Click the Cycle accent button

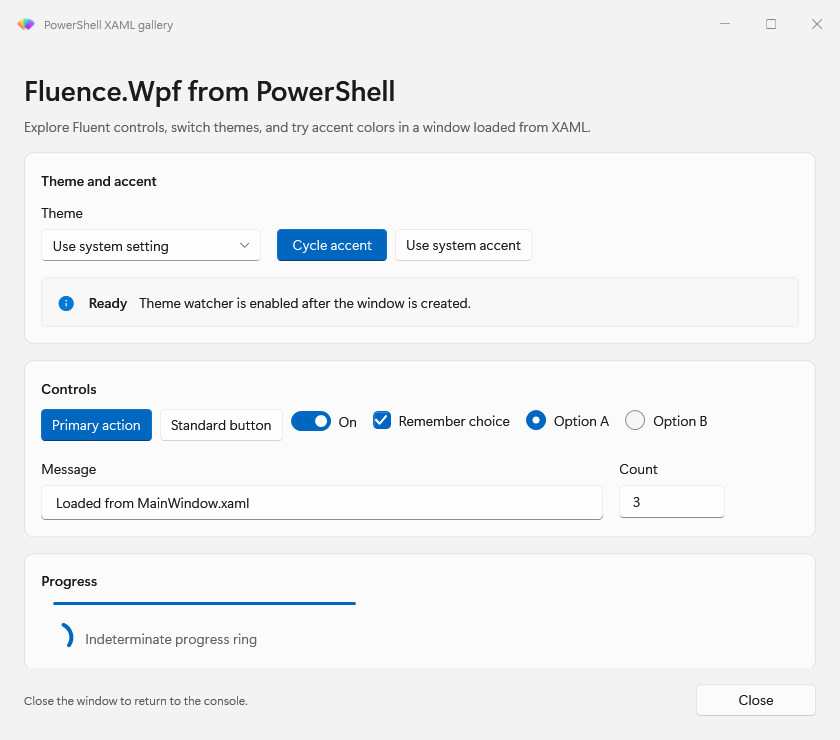click(x=332, y=245)
